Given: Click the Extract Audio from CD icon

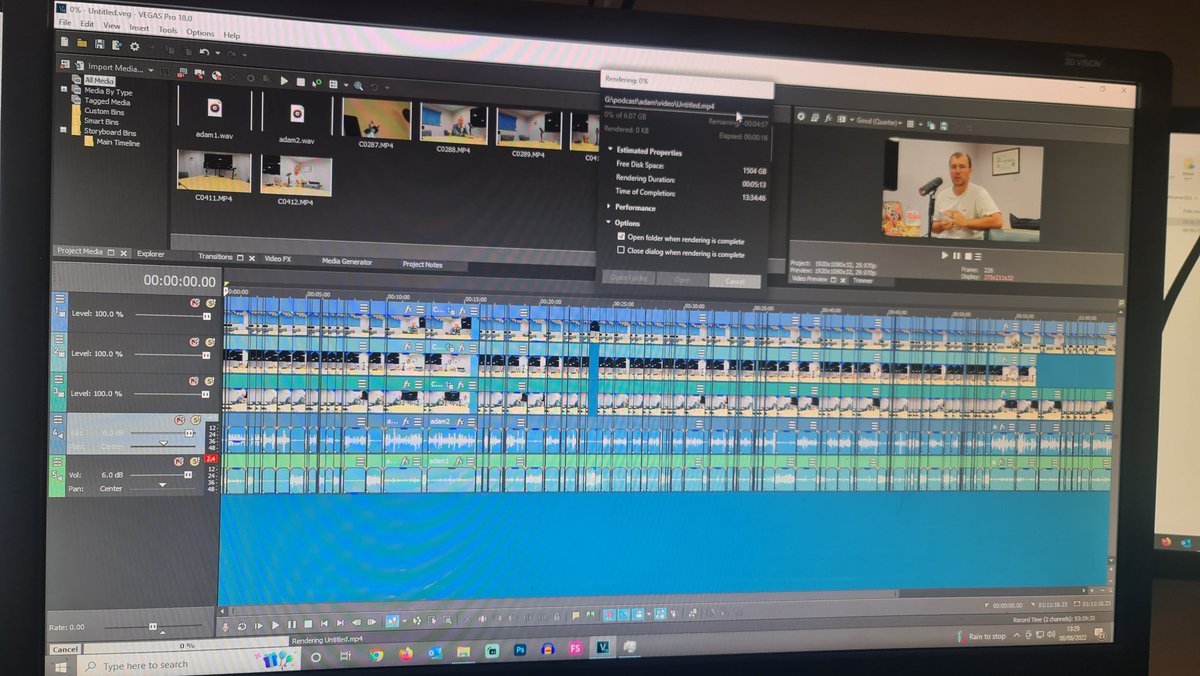Looking at the screenshot, I should point(215,74).
